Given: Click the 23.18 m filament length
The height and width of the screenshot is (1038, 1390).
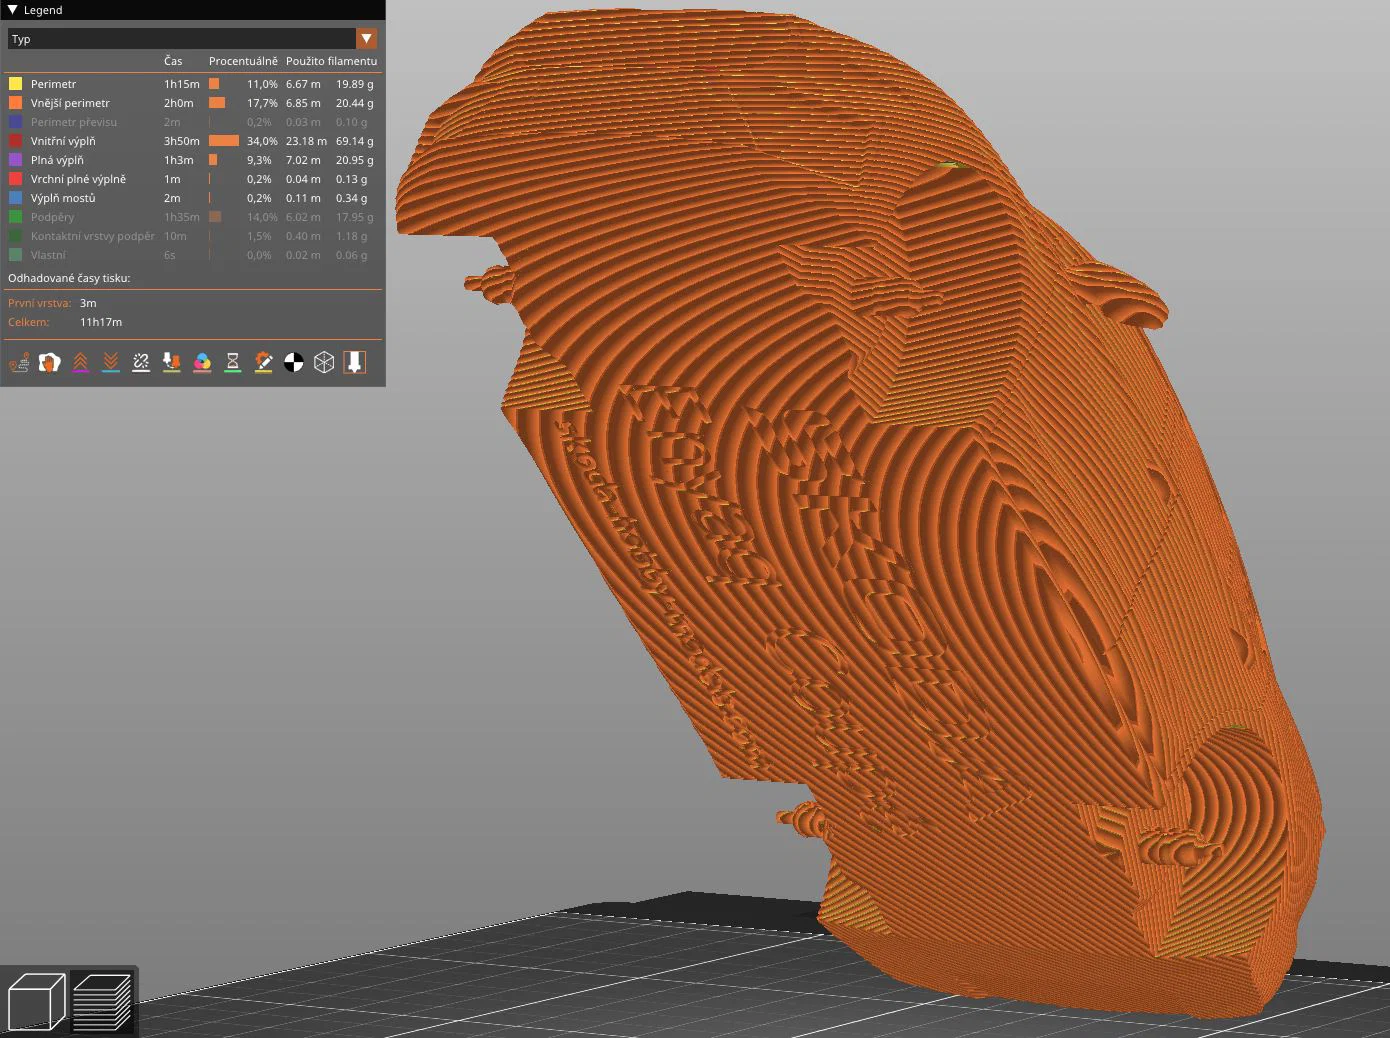Looking at the screenshot, I should [306, 141].
